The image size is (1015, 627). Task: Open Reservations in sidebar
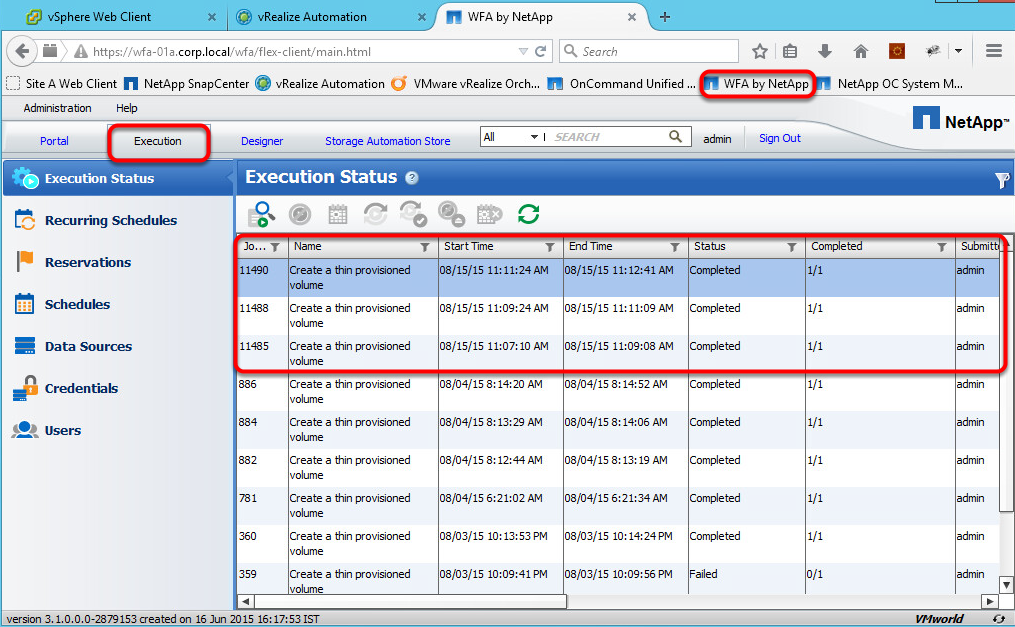coord(87,263)
